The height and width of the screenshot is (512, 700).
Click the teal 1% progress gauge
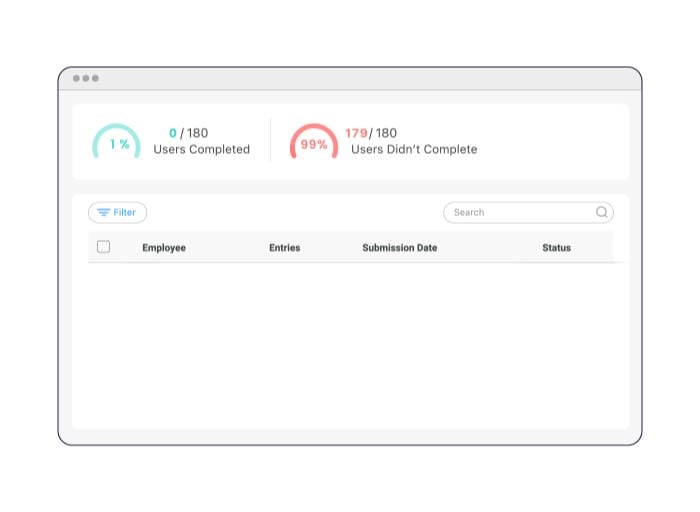[x=117, y=143]
